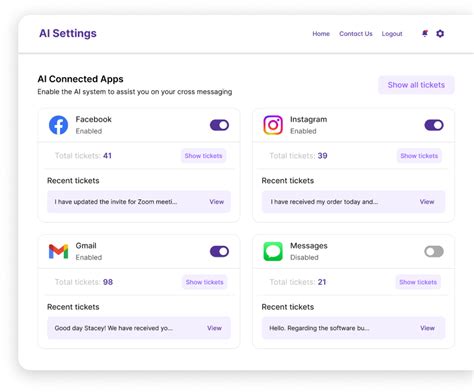The image size is (474, 392).
Task: Select Logout in the top navigation
Action: pyautogui.click(x=392, y=34)
